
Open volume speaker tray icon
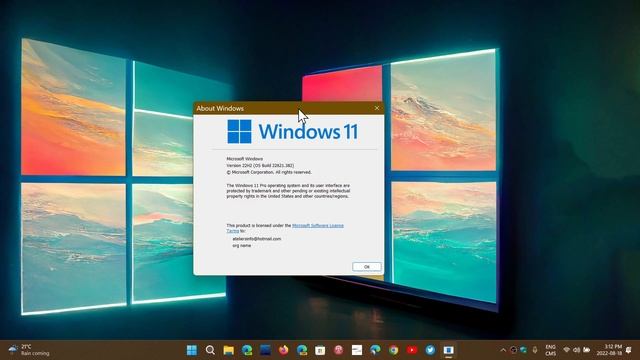[x=576, y=350]
